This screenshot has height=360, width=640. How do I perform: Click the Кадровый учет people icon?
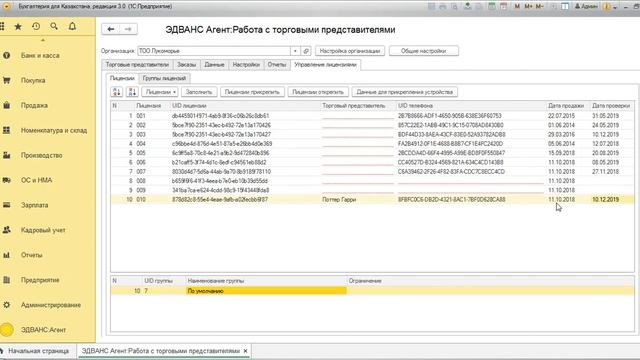pyautogui.click(x=7, y=230)
